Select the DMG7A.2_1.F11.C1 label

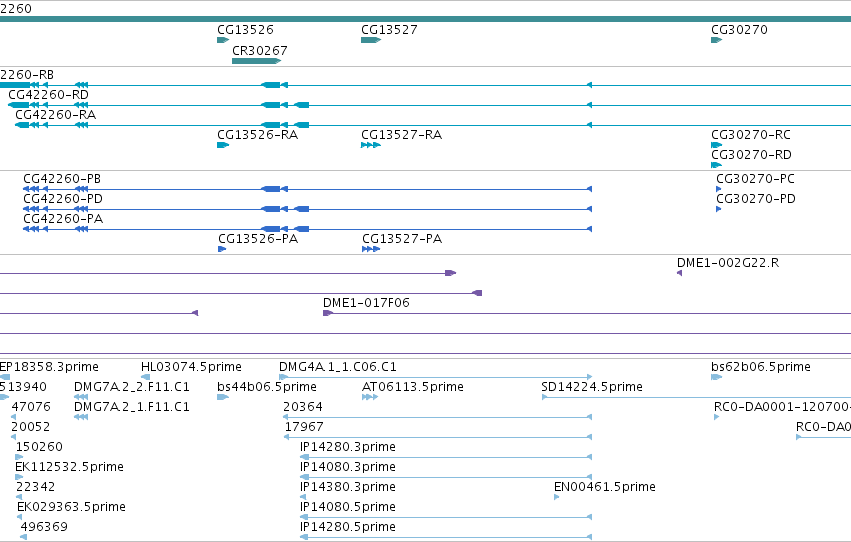(131, 407)
